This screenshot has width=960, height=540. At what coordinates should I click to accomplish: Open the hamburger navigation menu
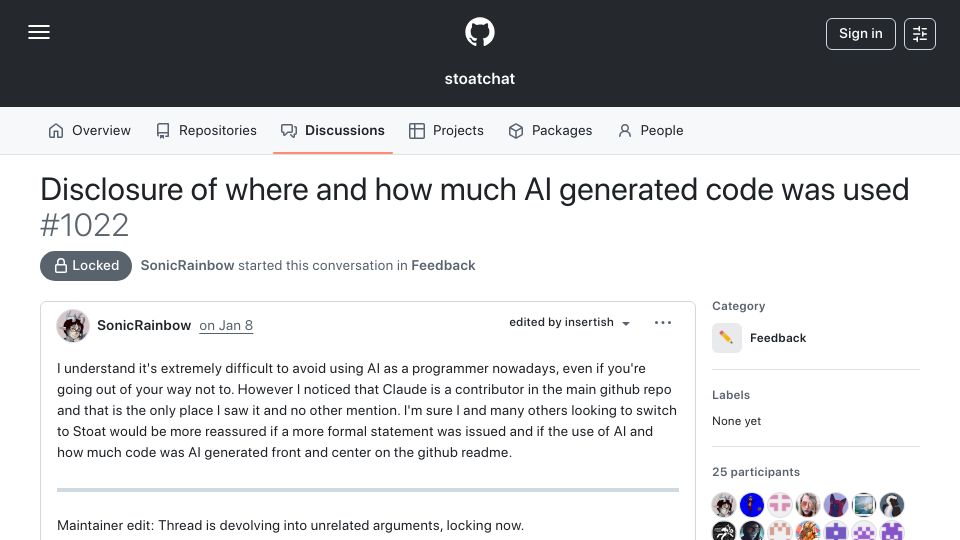point(39,32)
